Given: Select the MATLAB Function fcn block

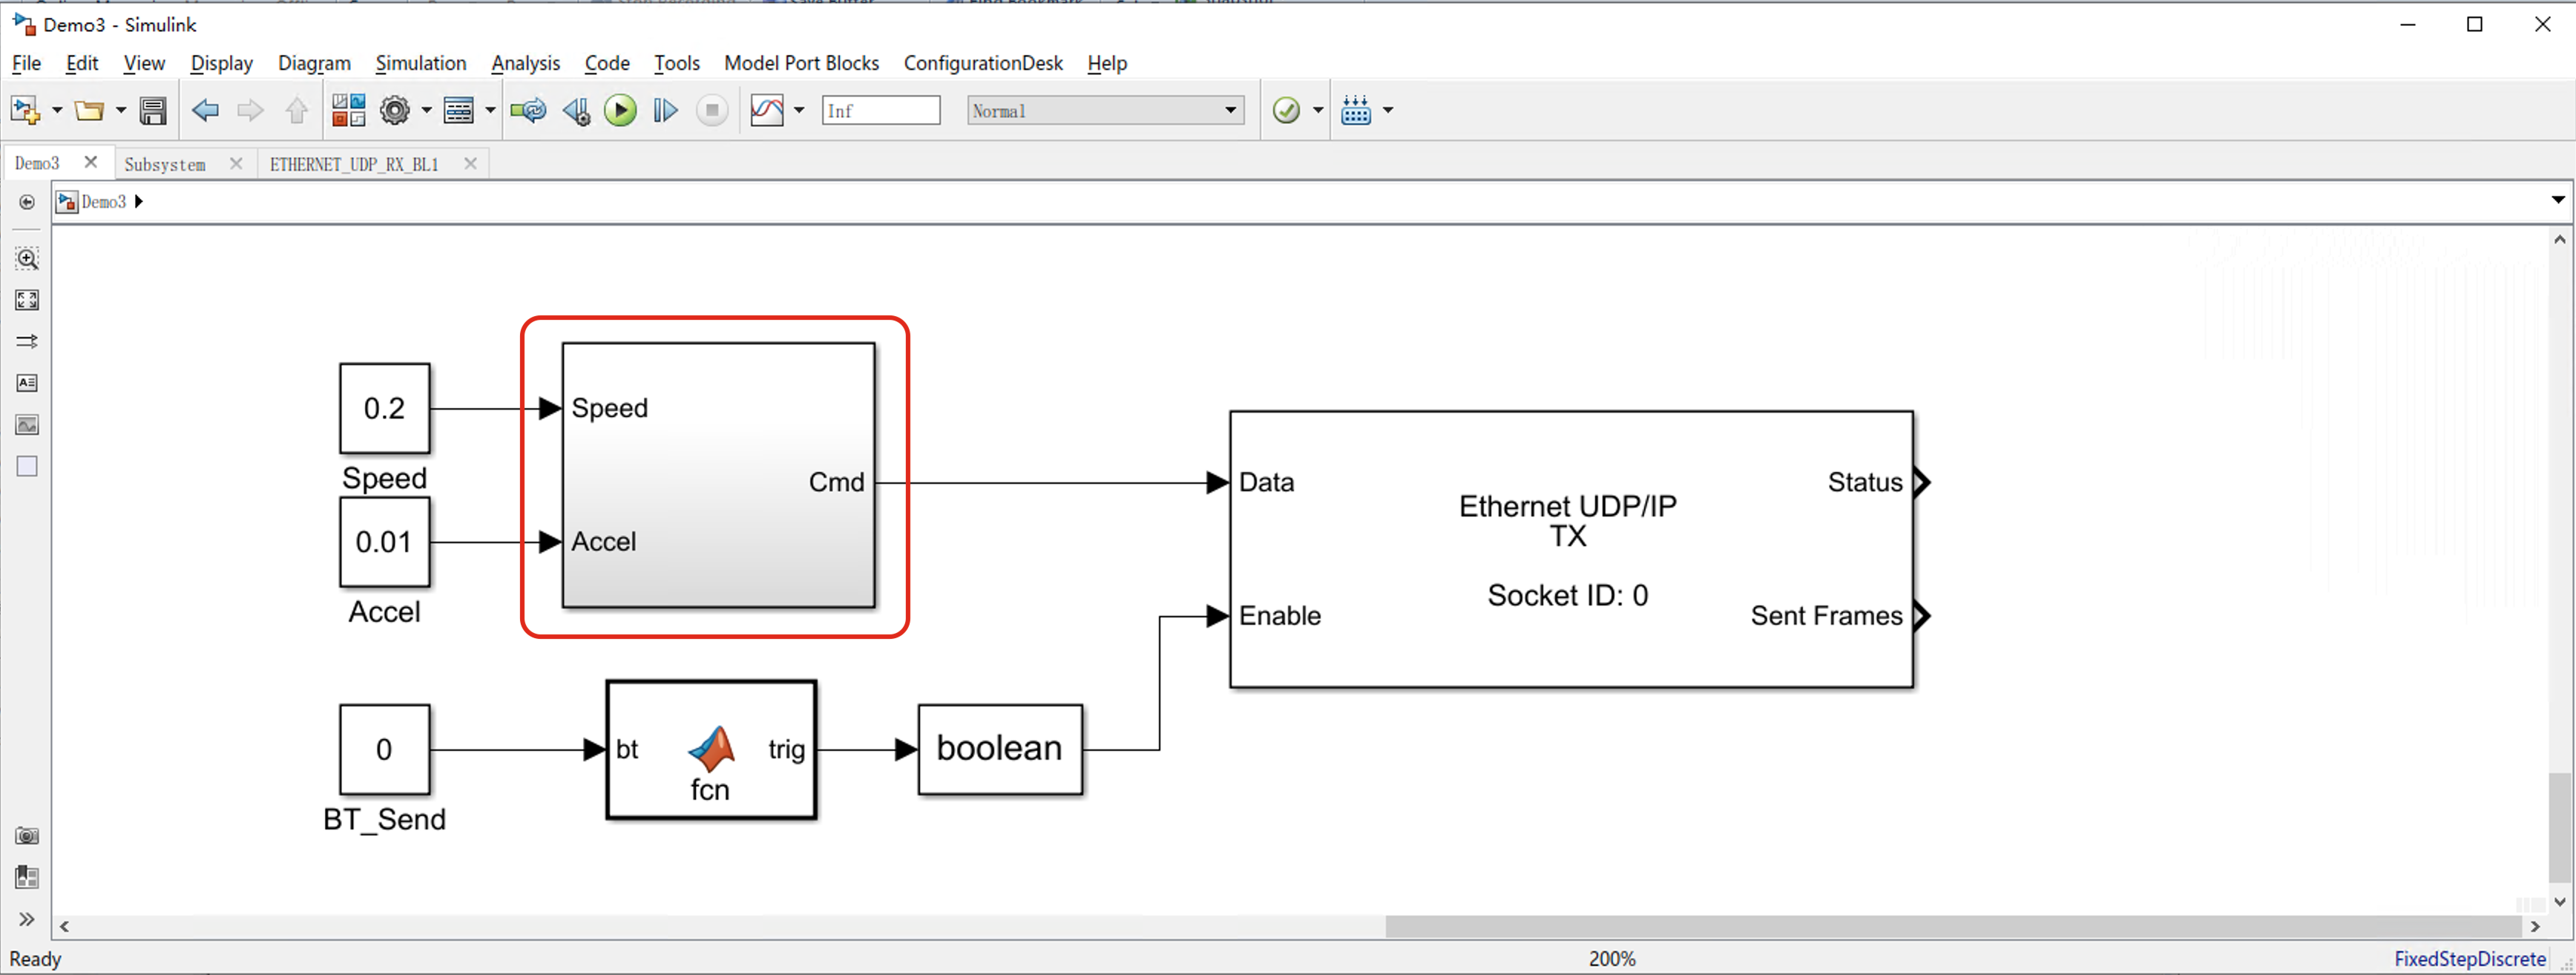Looking at the screenshot, I should [x=711, y=750].
